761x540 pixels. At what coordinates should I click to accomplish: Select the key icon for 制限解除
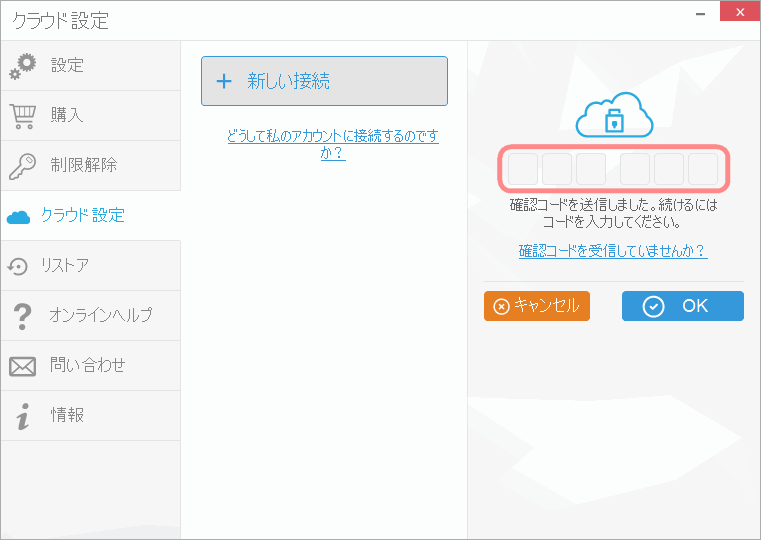[x=22, y=166]
